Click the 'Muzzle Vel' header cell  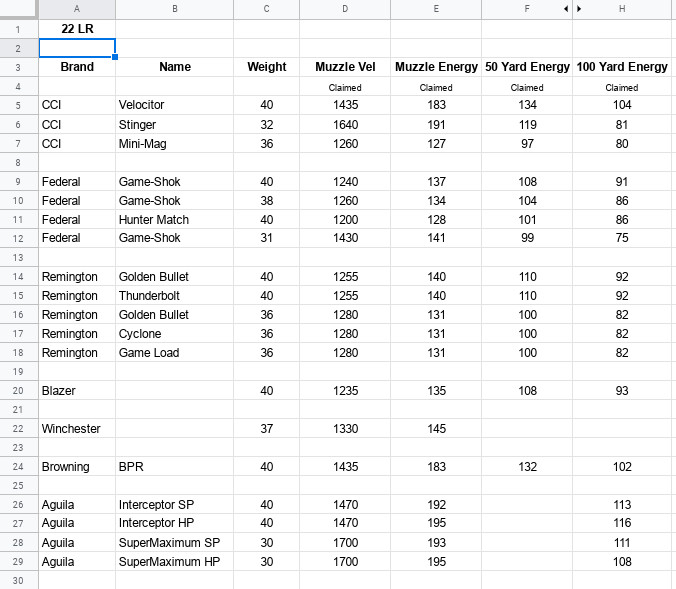pyautogui.click(x=345, y=67)
